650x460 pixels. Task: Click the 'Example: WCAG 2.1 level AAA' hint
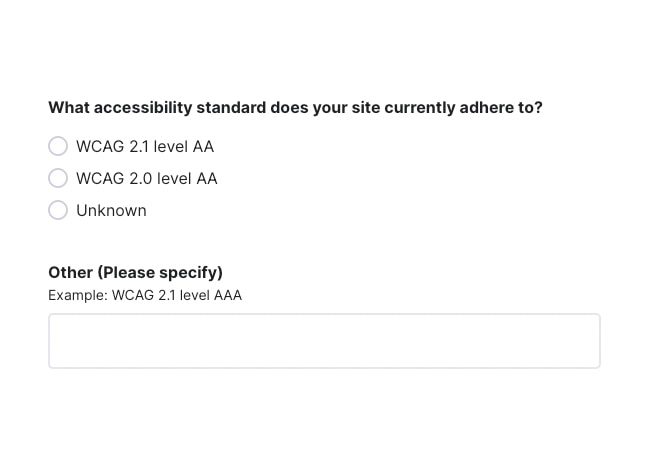(145, 295)
